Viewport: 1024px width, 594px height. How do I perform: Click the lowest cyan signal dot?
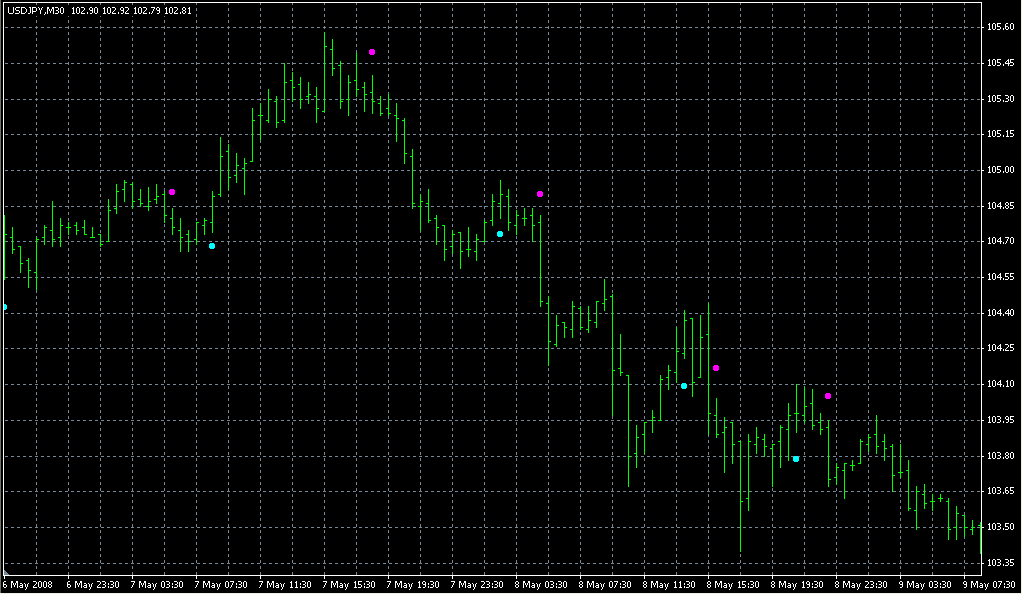(x=796, y=459)
